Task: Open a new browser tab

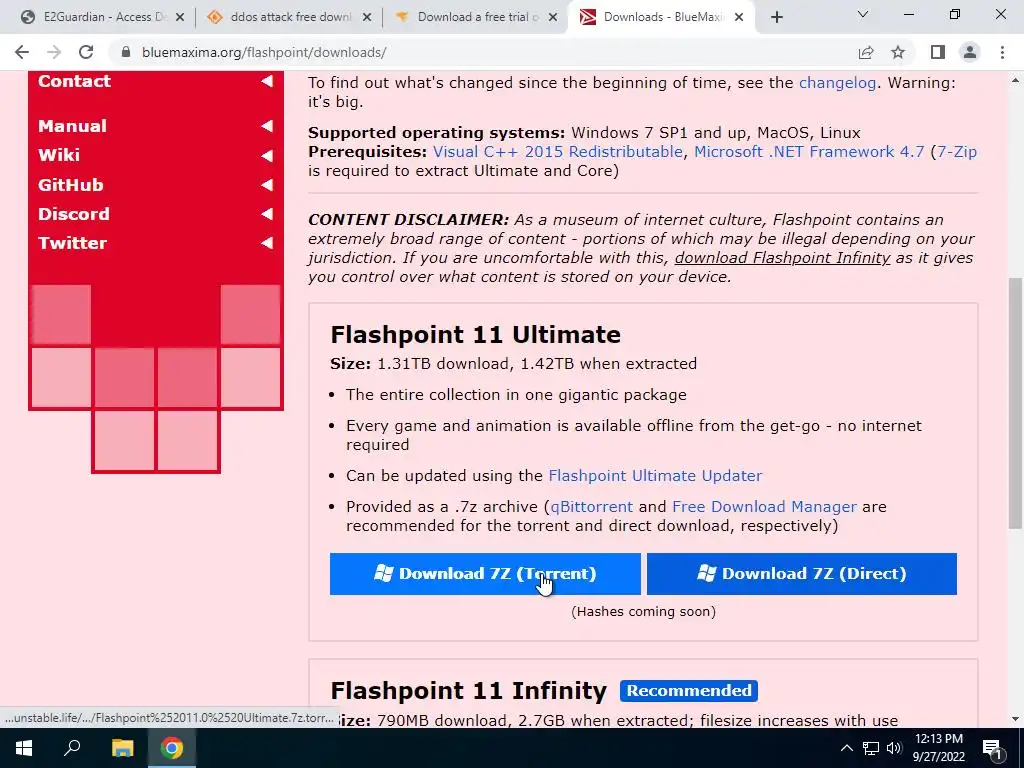Action: 776,18
